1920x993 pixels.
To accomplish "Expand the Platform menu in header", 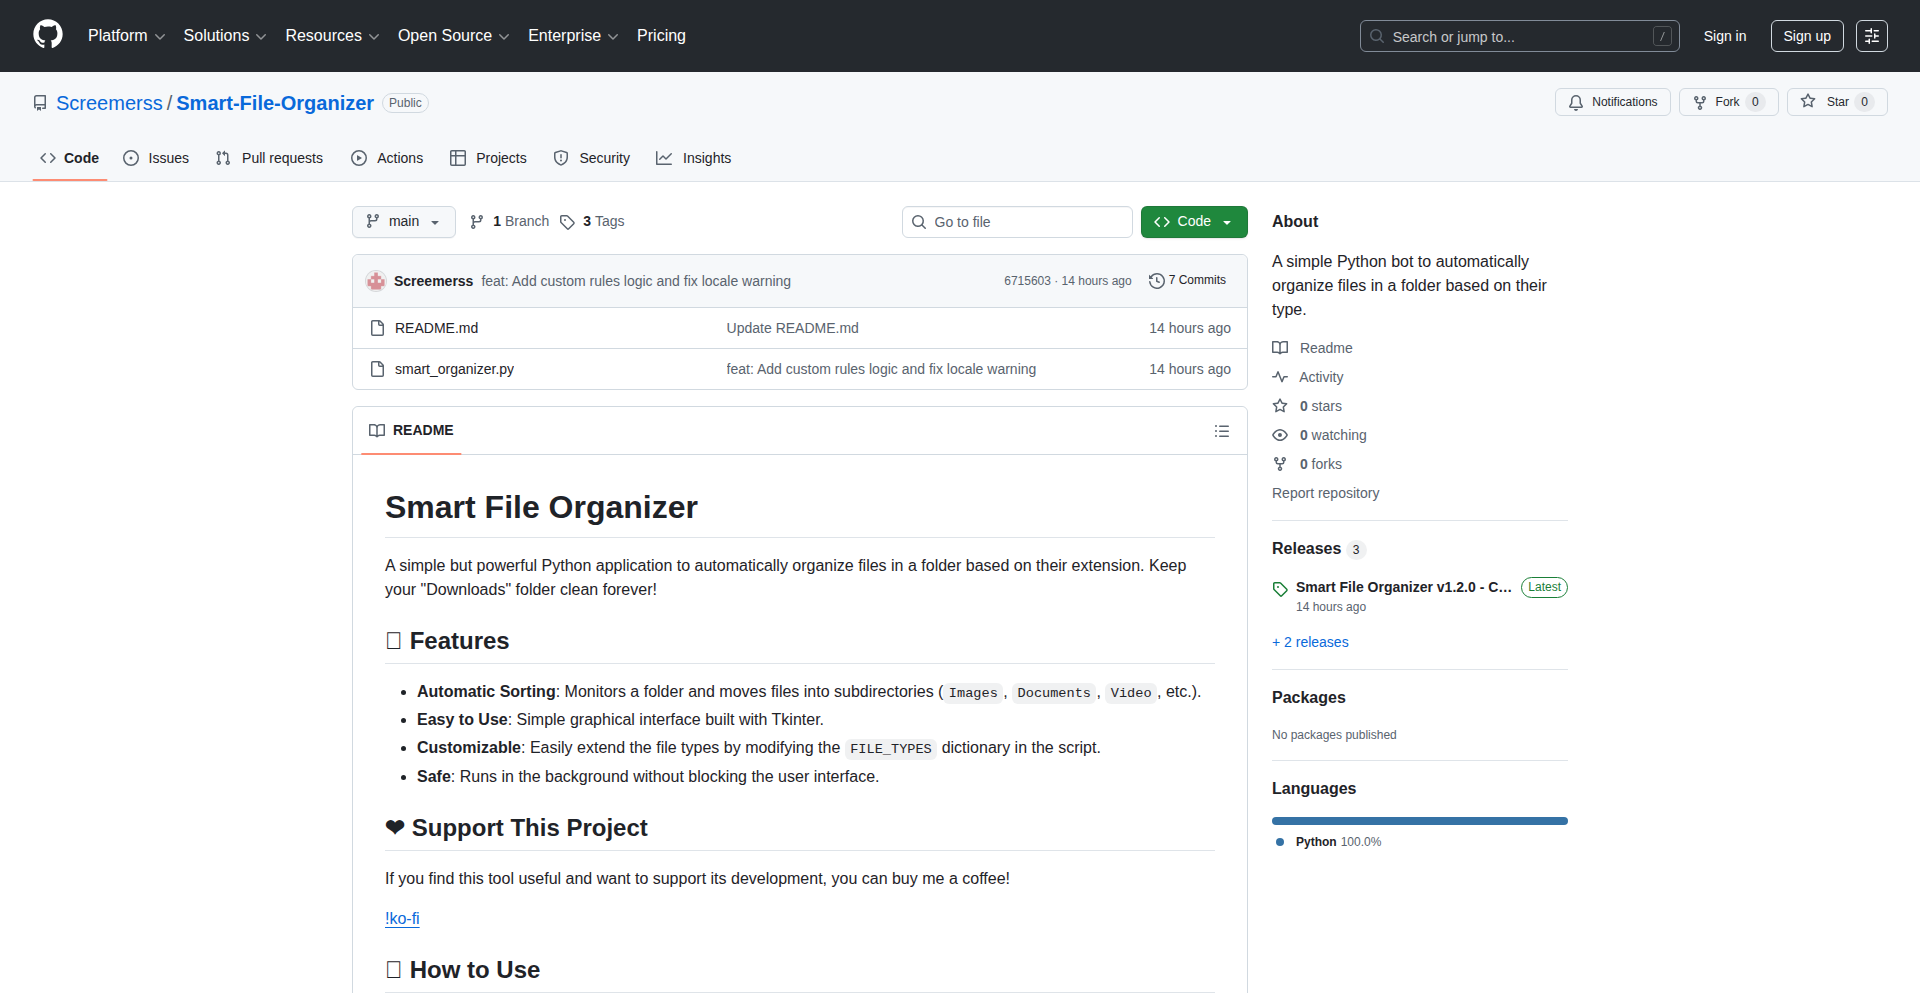I will coord(126,36).
